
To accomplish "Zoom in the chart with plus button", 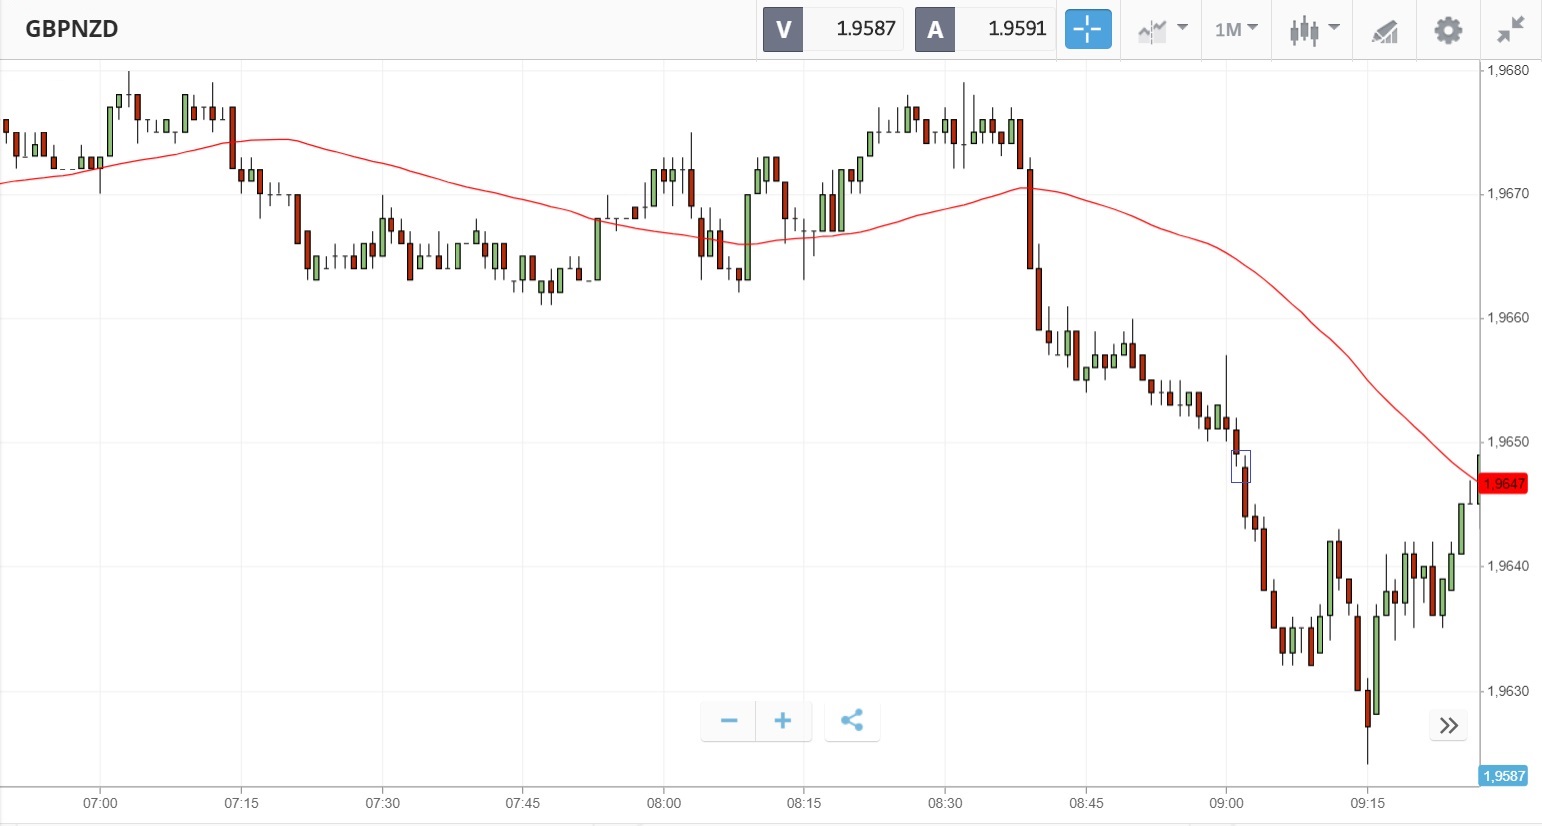I will (783, 721).
